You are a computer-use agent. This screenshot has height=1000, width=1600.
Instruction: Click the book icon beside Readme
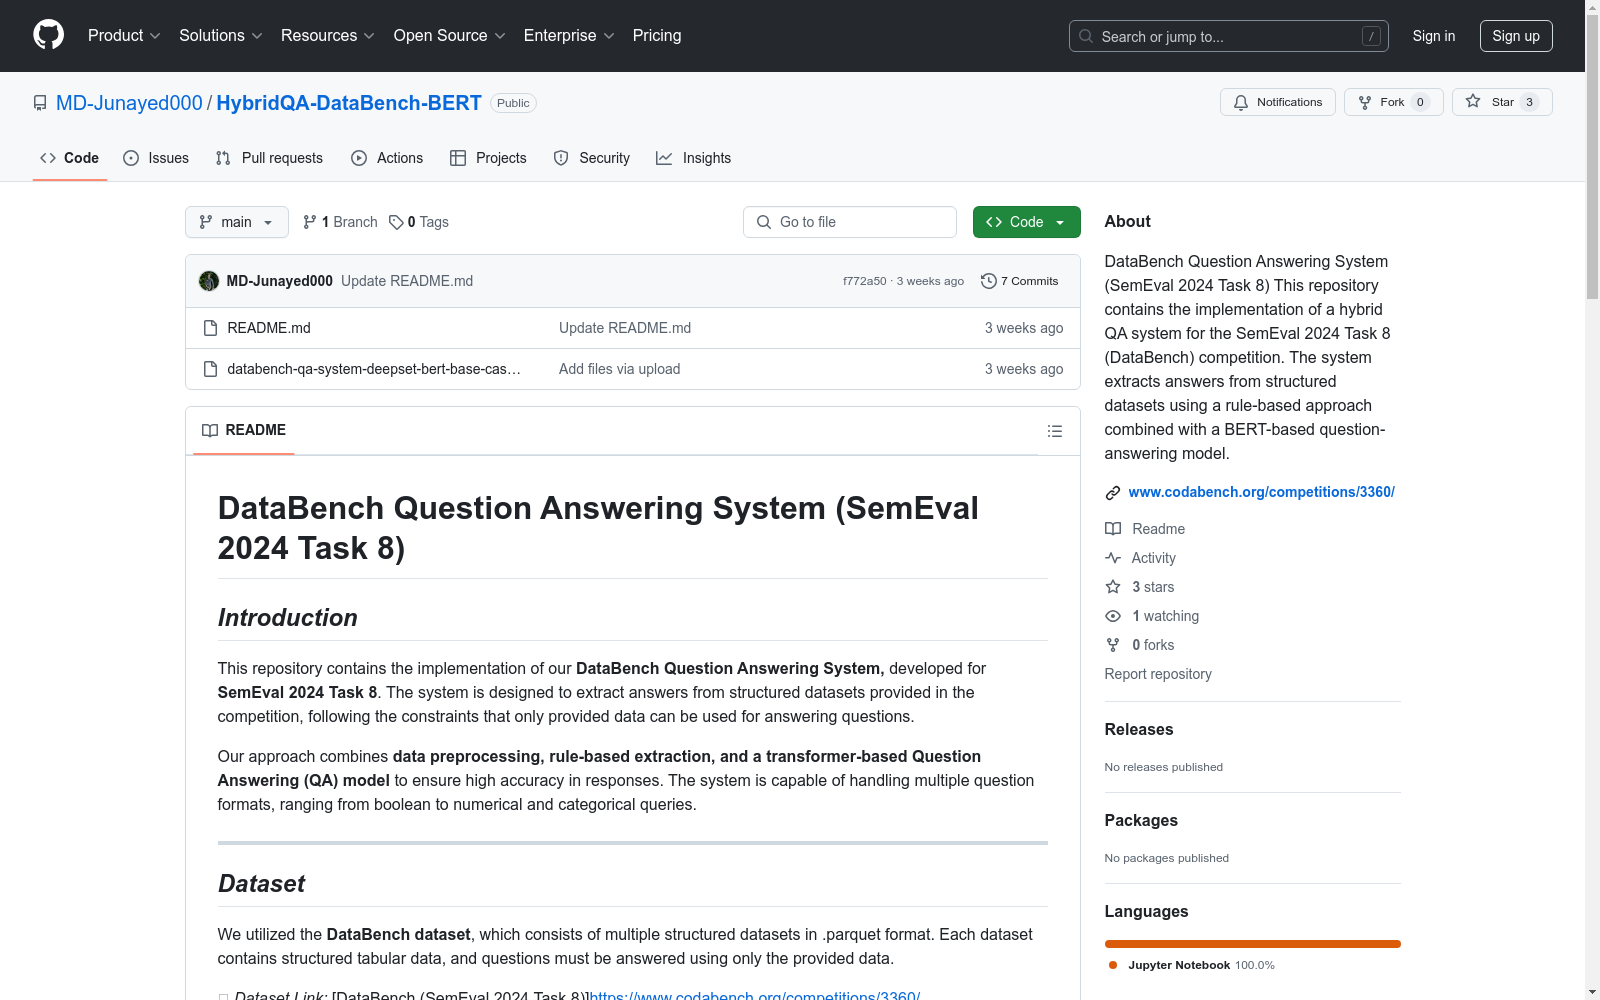1113,529
